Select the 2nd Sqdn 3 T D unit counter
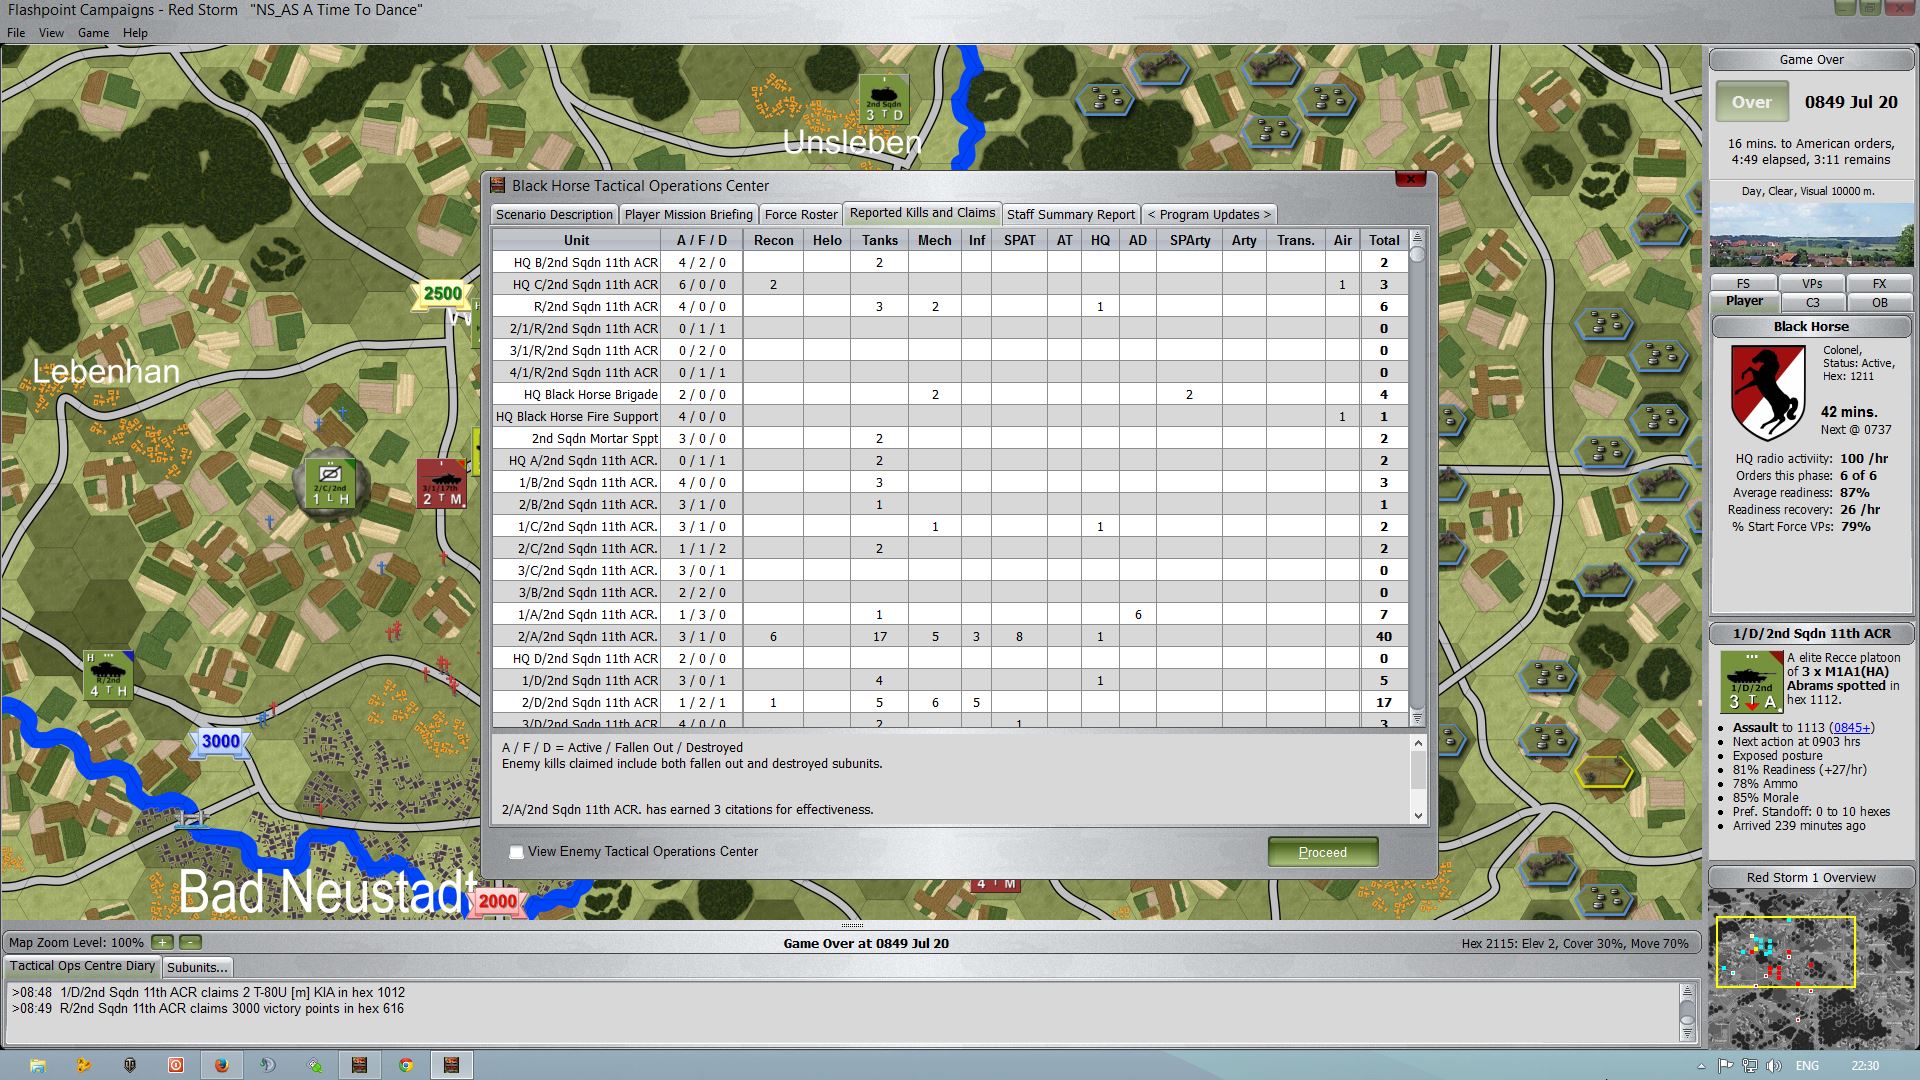The height and width of the screenshot is (1080, 1920). [884, 100]
